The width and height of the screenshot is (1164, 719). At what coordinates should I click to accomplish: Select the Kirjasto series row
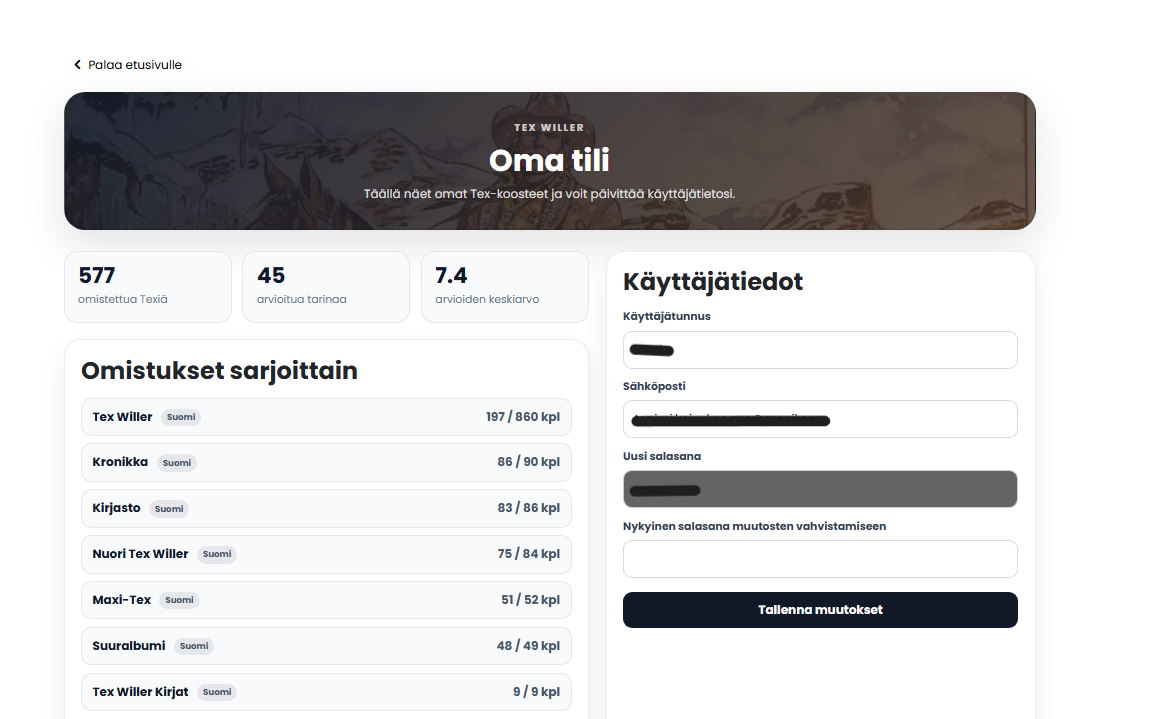[326, 508]
